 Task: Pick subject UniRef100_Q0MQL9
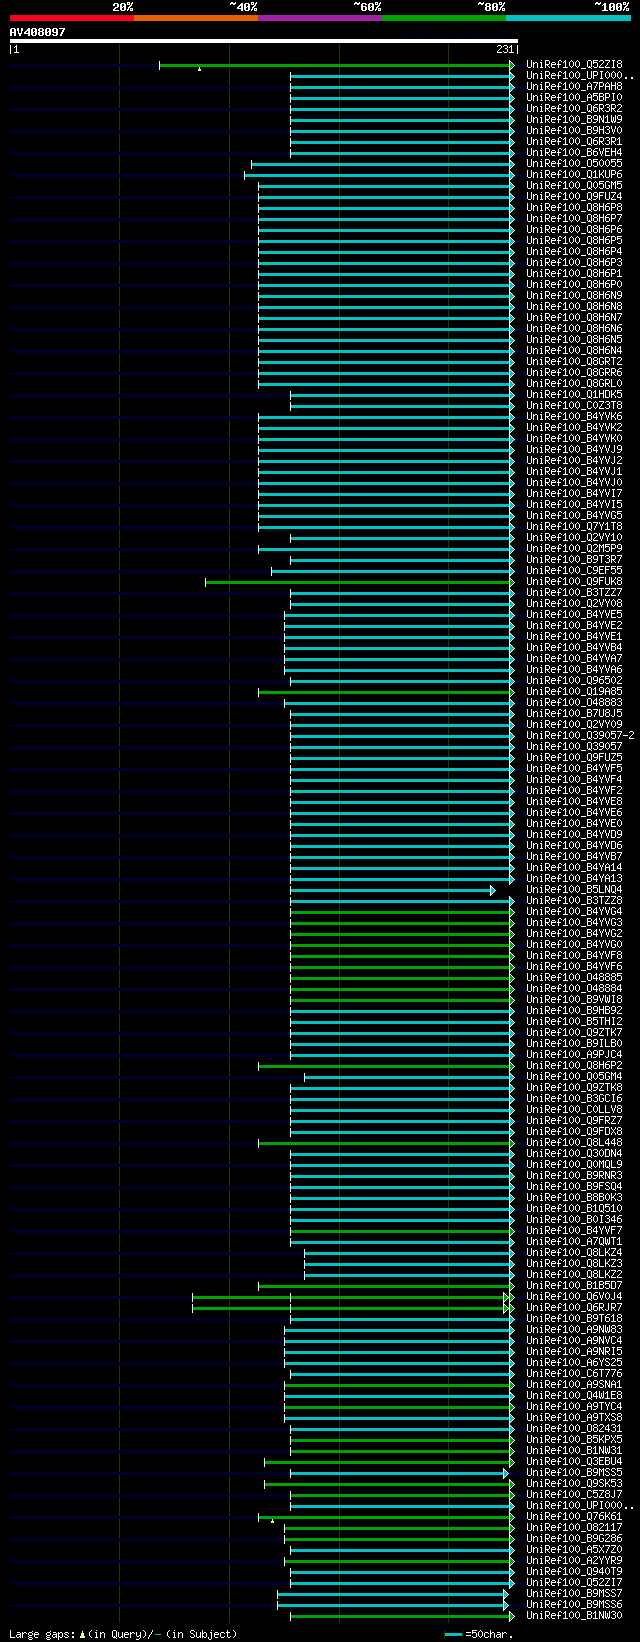point(574,1164)
